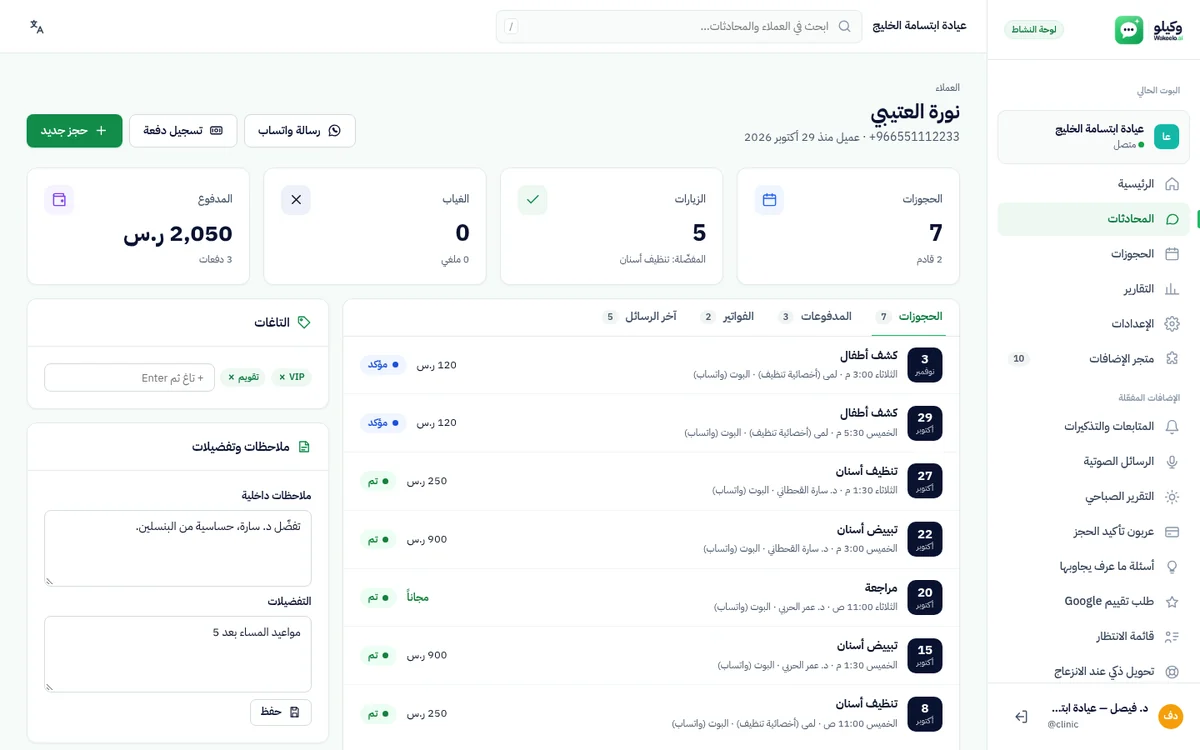The image size is (1200, 750).
Task: Open عربون تأكيد الحجز deposit add-on
Action: pos(1093,532)
